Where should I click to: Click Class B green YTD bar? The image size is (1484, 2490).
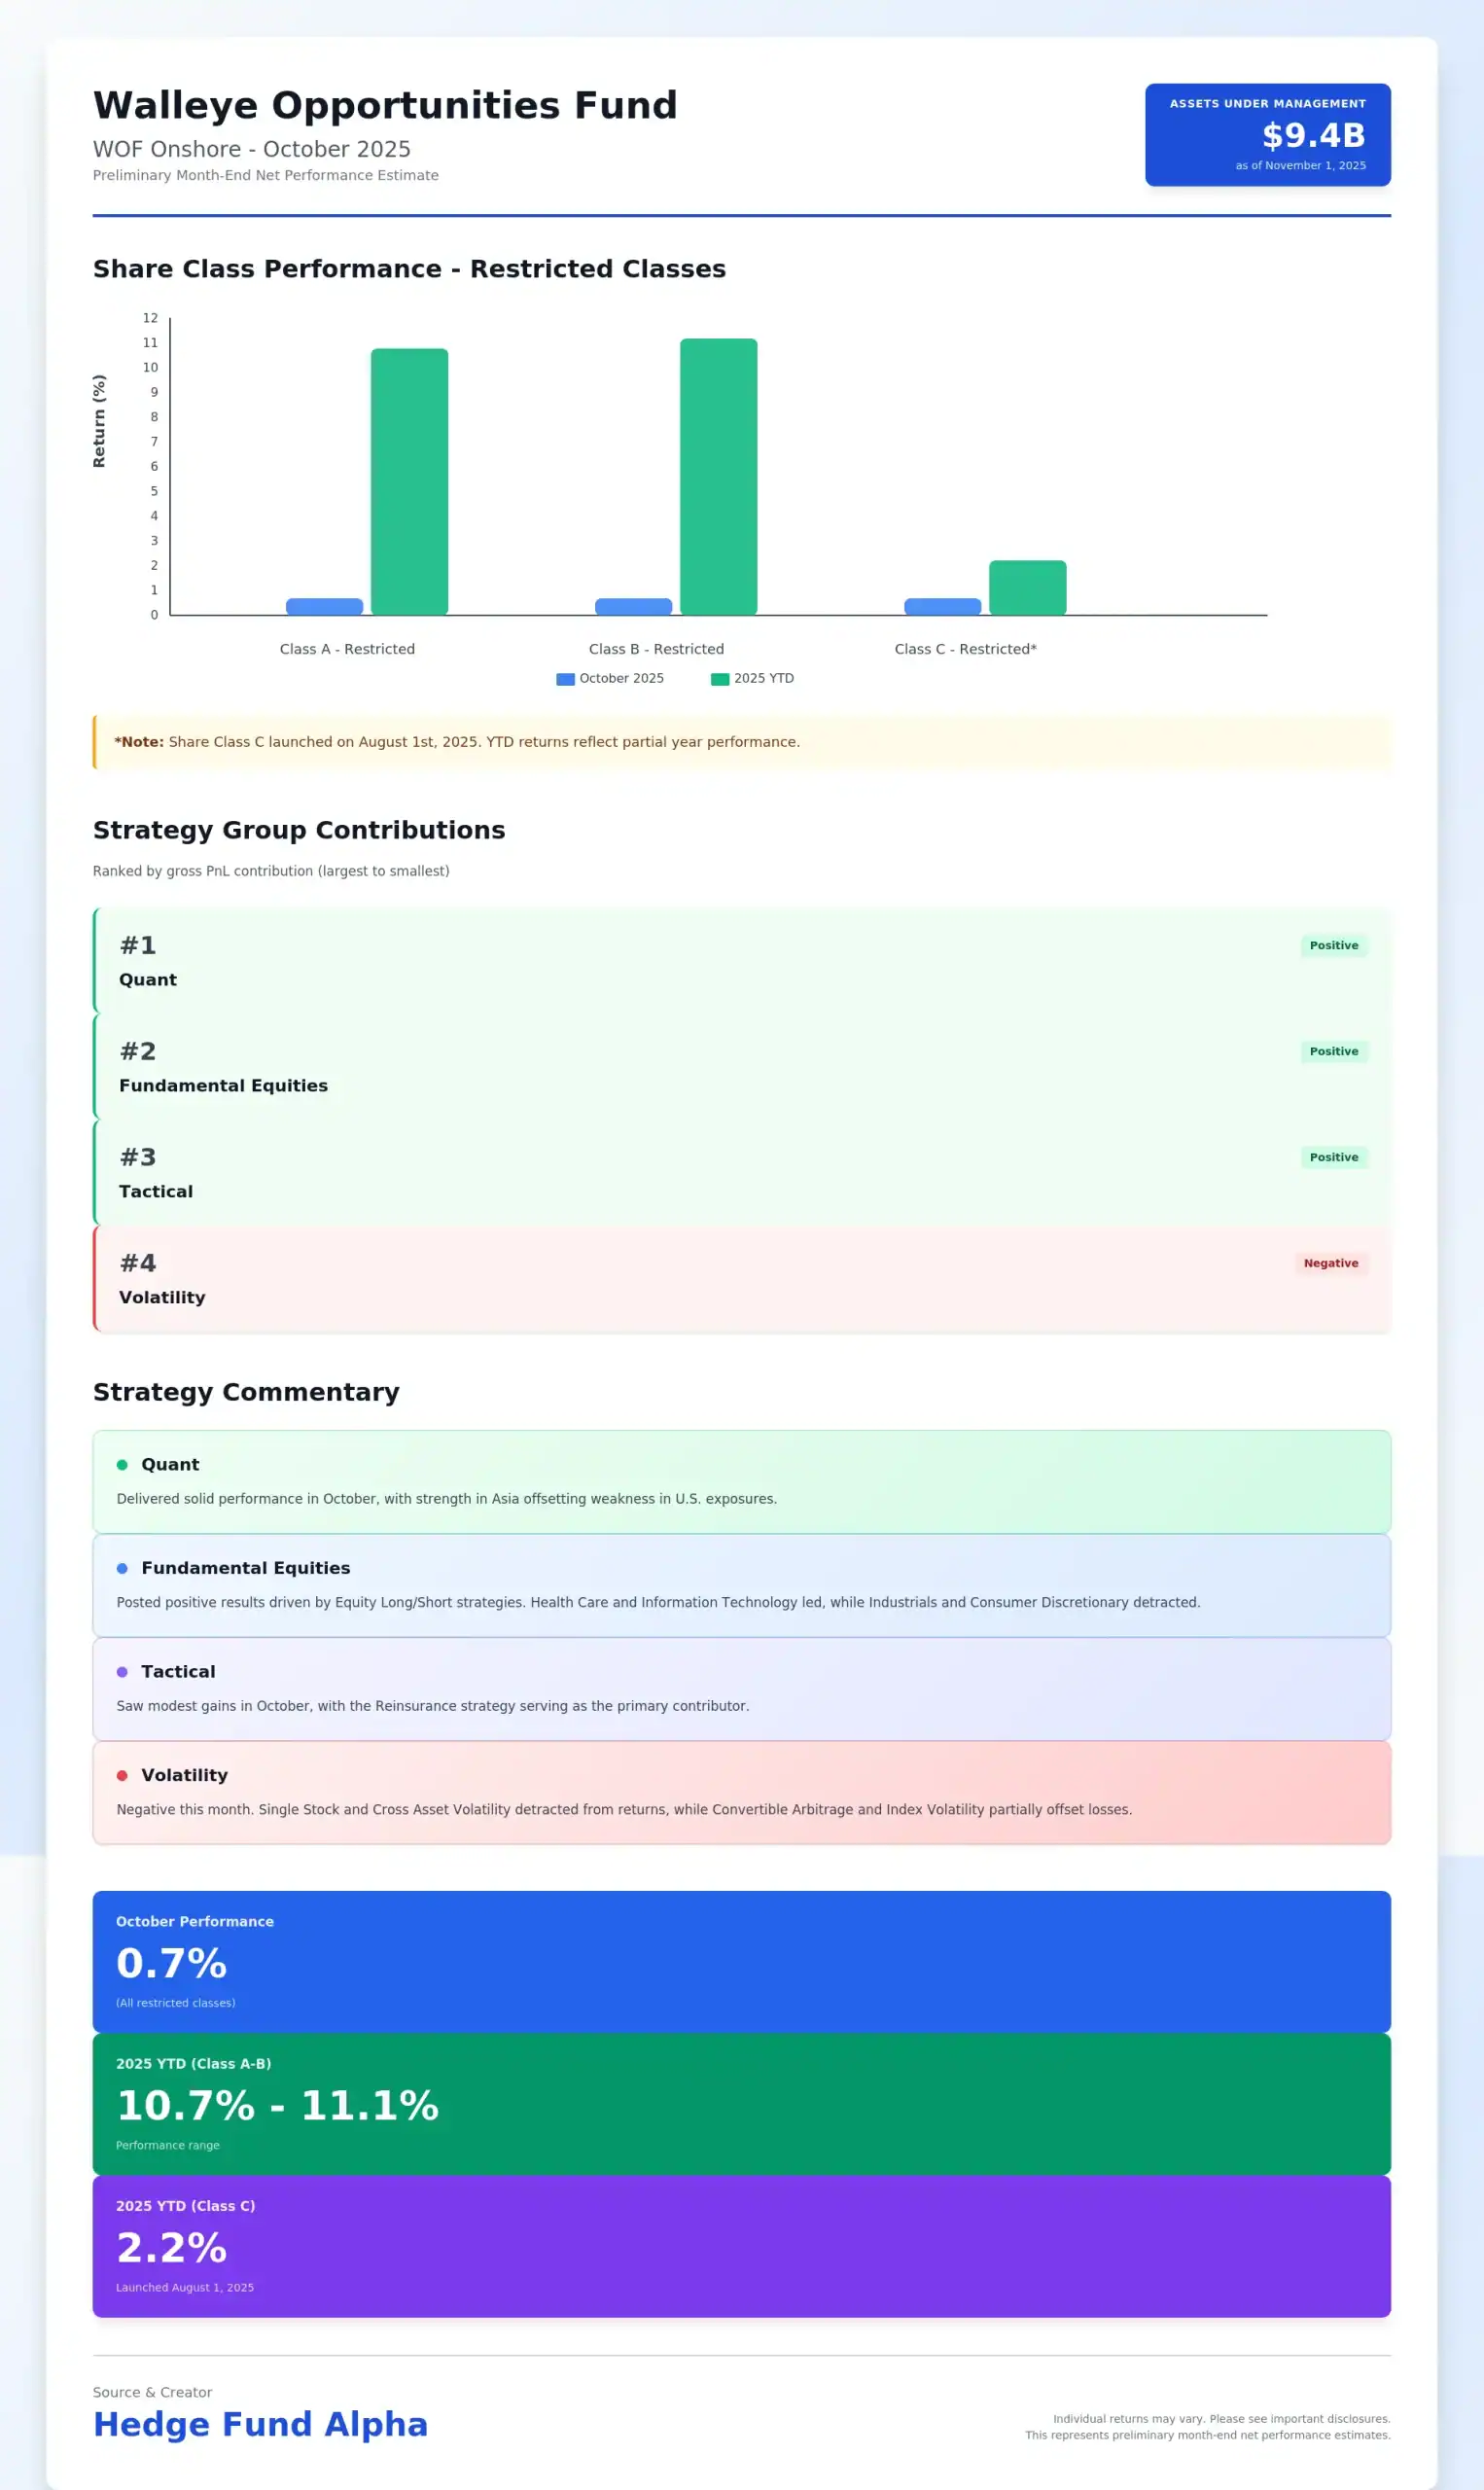tap(718, 476)
